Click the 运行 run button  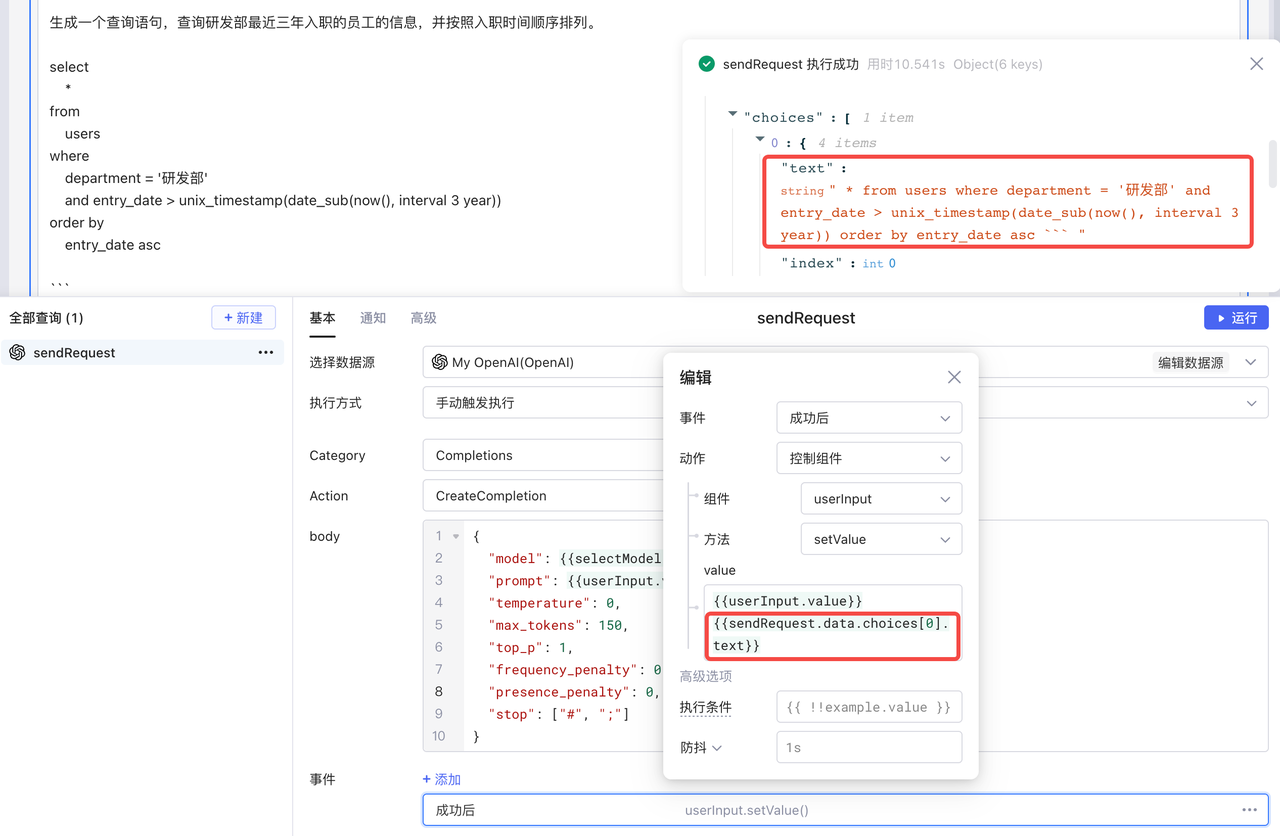coord(1236,318)
